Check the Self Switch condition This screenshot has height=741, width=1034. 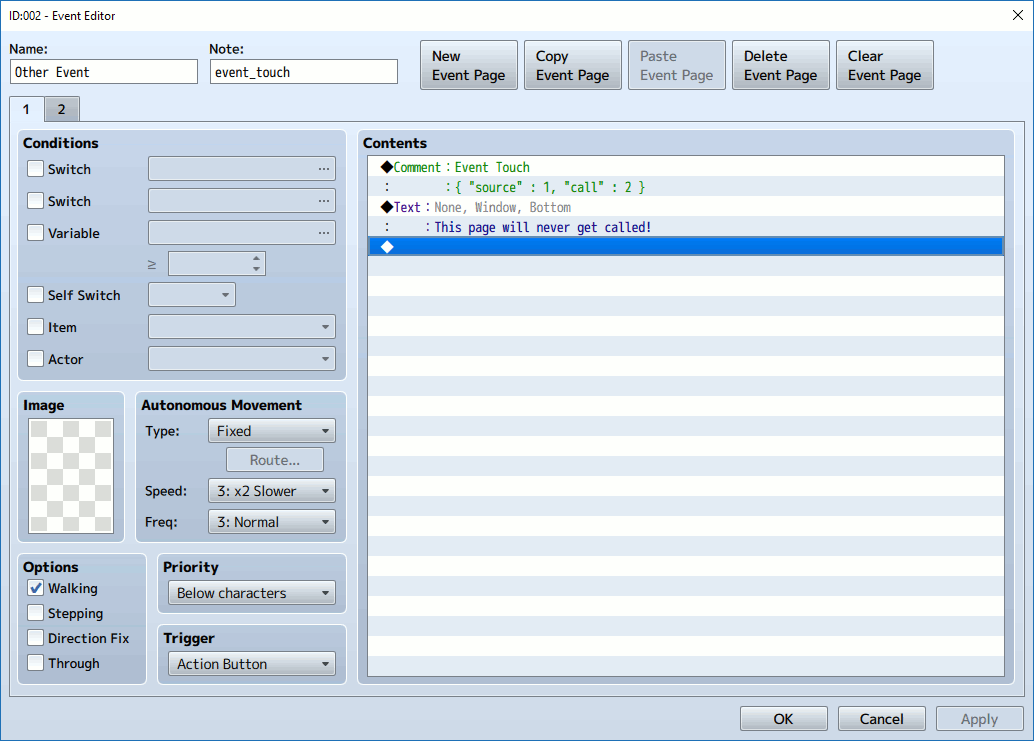coord(36,295)
